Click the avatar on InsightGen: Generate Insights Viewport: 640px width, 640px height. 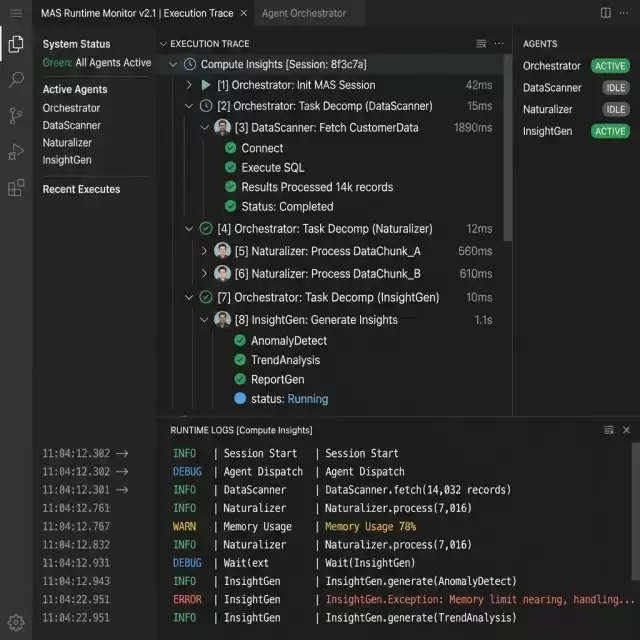click(x=222, y=320)
